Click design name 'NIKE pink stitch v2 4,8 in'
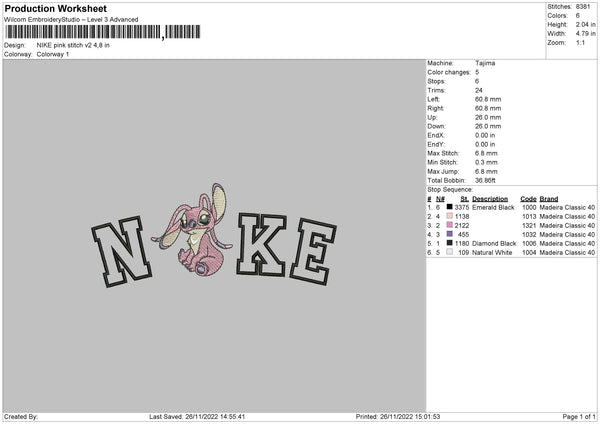The height and width of the screenshot is (424, 600). coord(73,45)
